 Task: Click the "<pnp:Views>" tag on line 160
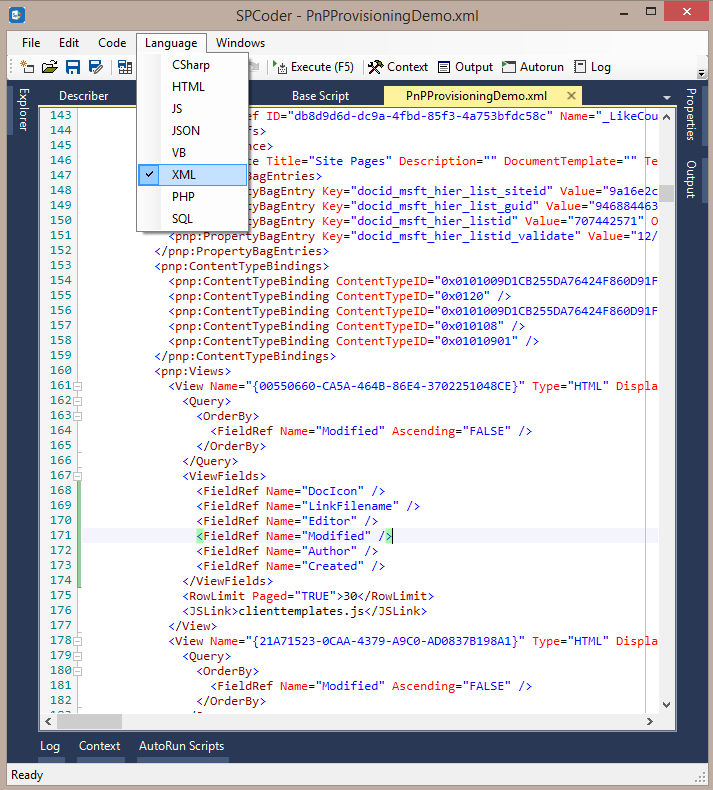pyautogui.click(x=192, y=371)
